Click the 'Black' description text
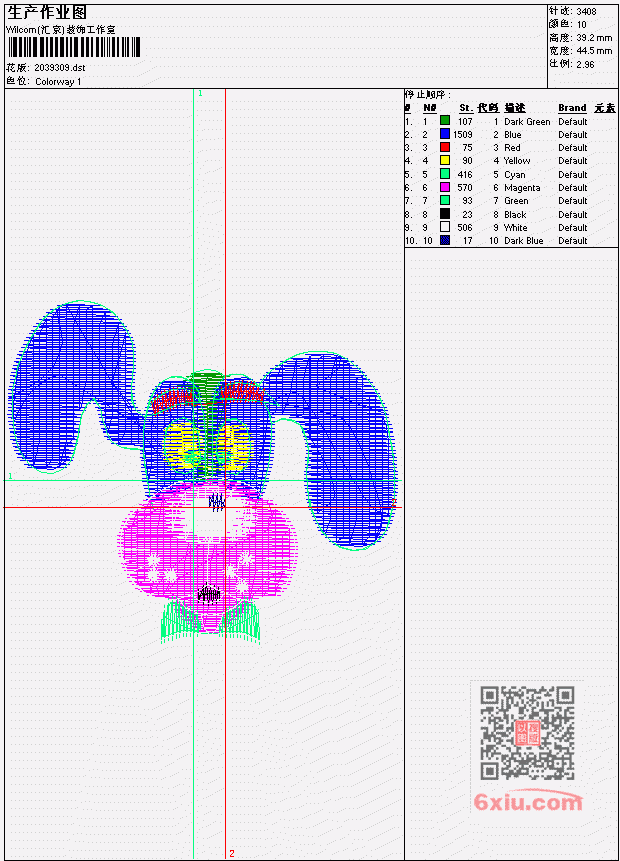 click(x=515, y=215)
